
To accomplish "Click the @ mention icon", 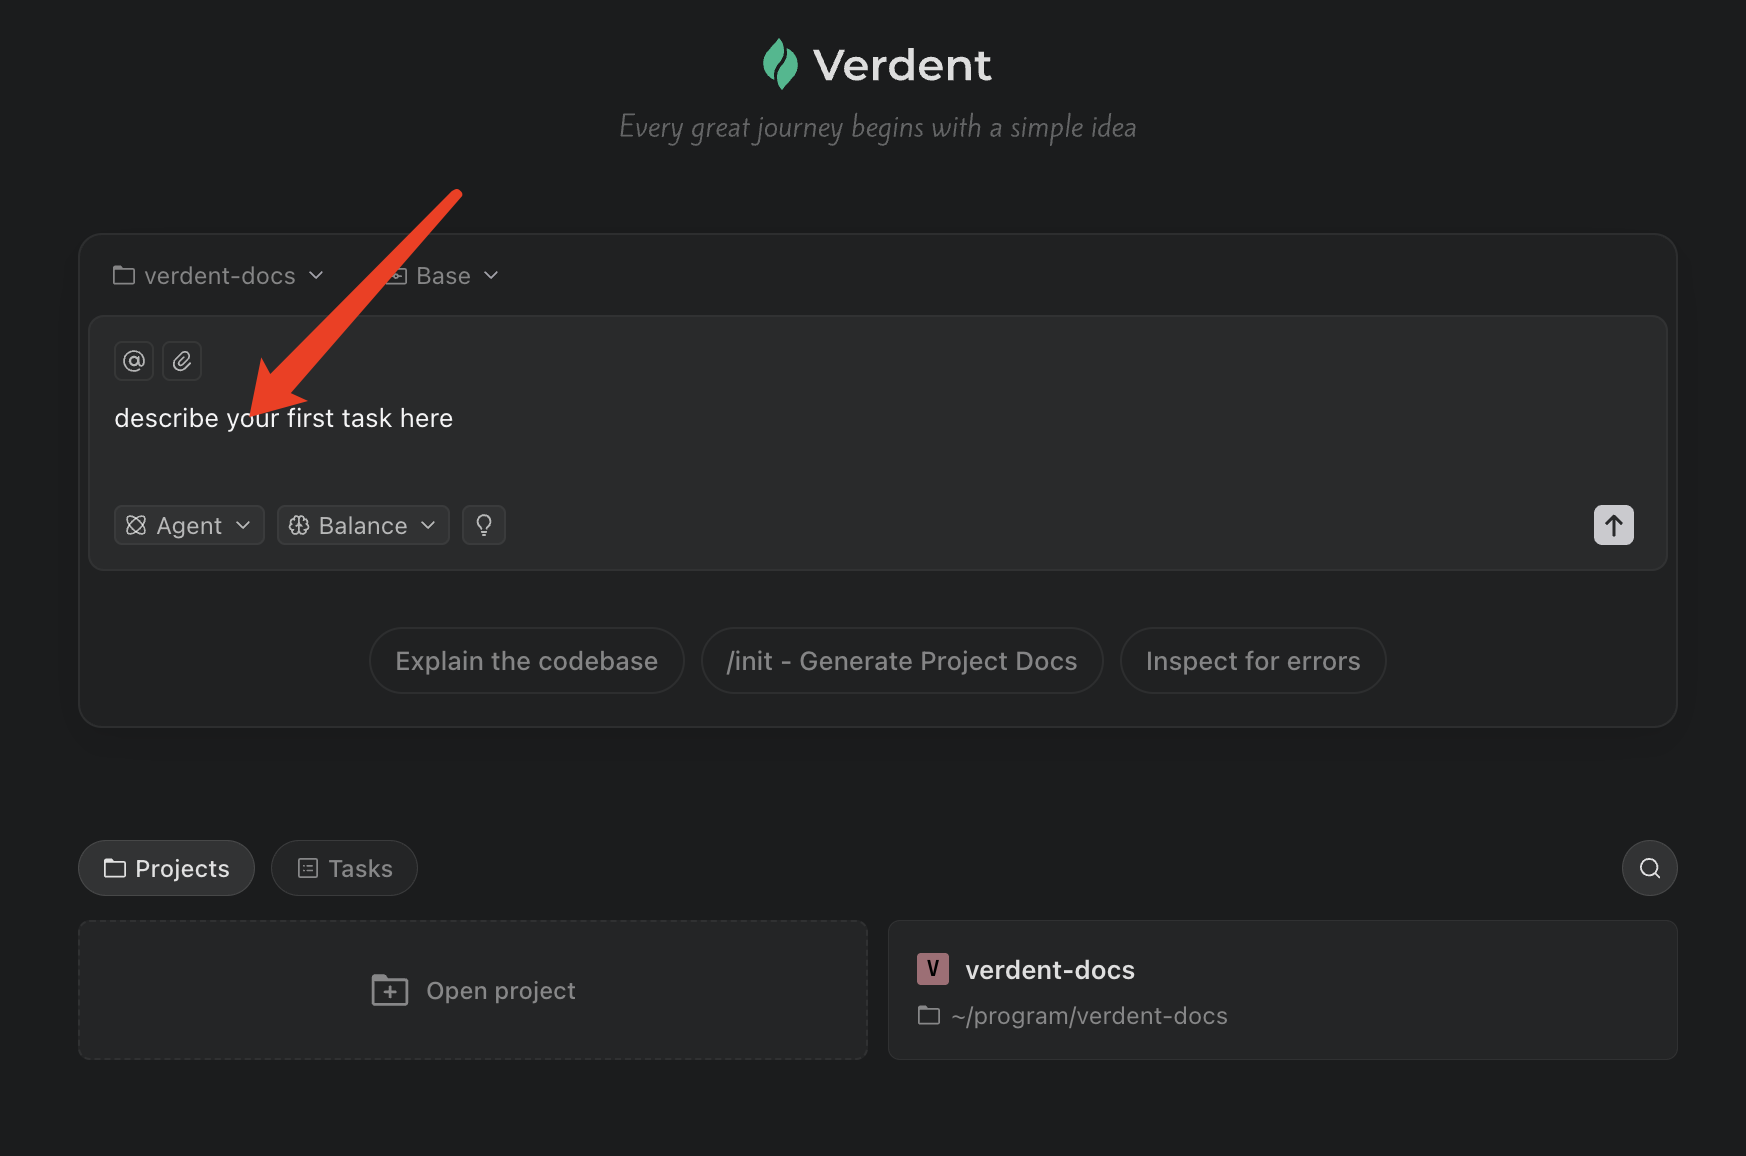I will pos(134,361).
